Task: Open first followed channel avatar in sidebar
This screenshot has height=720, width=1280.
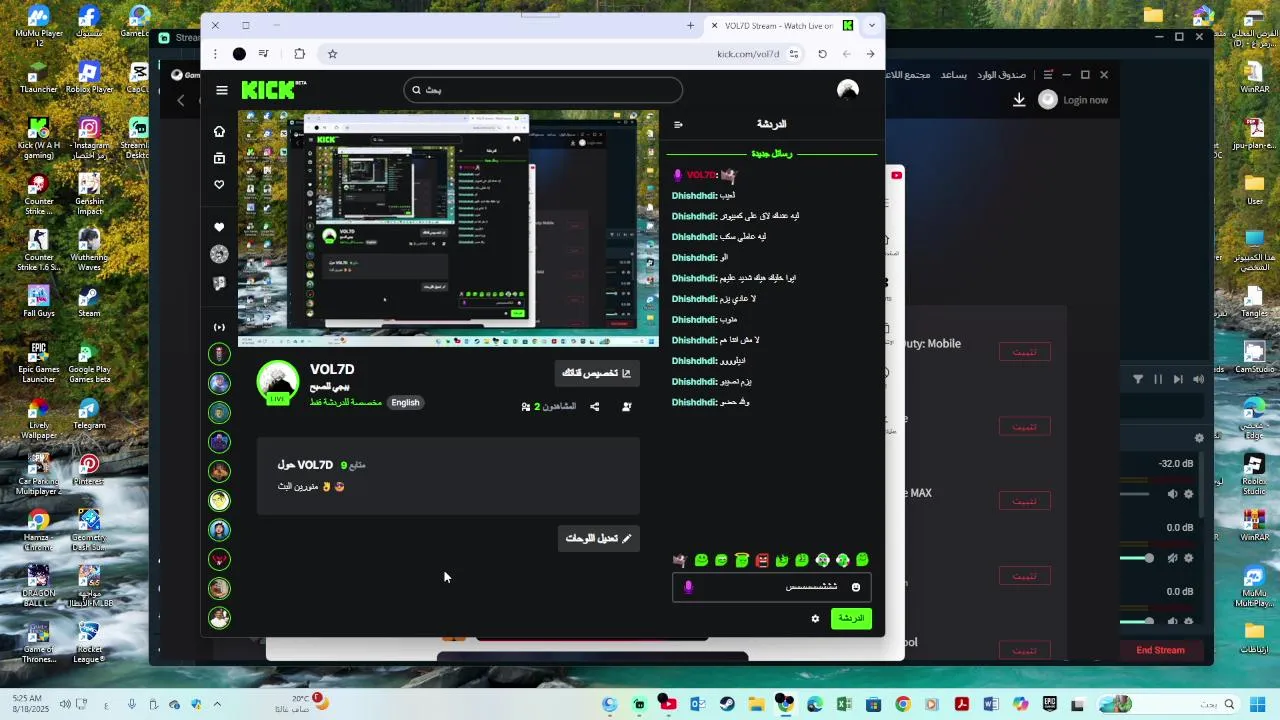Action: (219, 354)
